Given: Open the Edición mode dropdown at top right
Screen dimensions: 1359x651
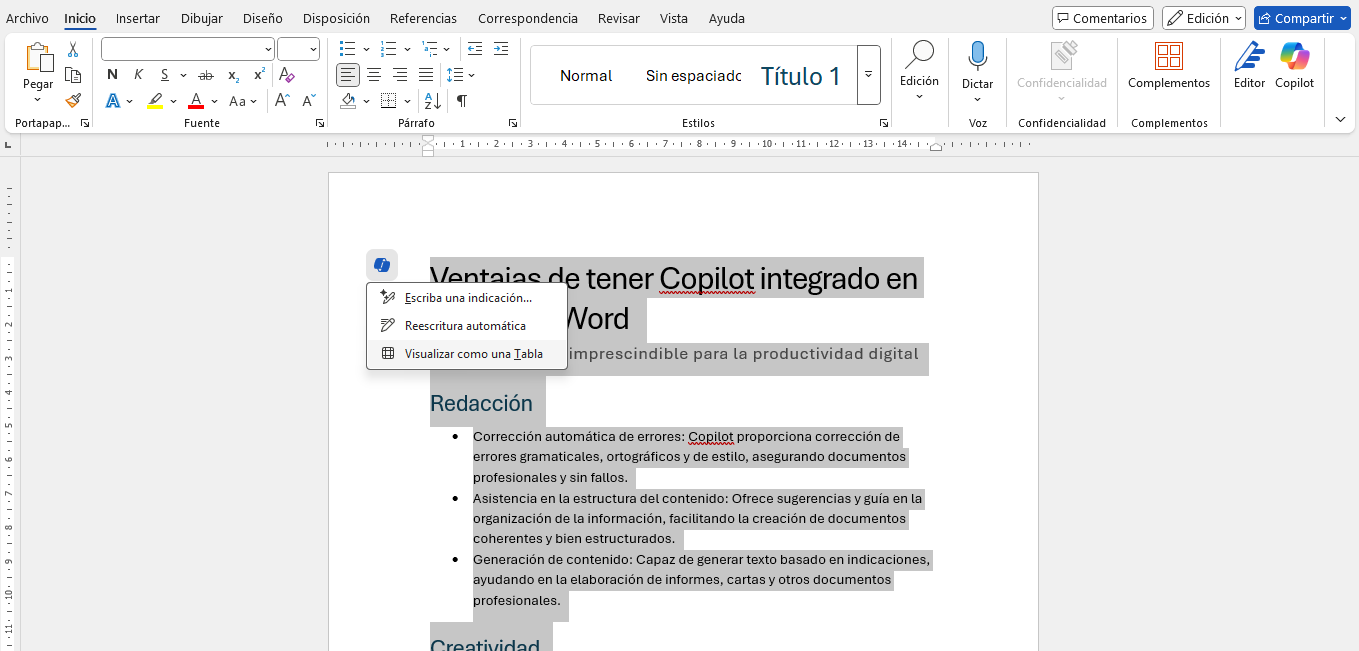Looking at the screenshot, I should [1204, 18].
